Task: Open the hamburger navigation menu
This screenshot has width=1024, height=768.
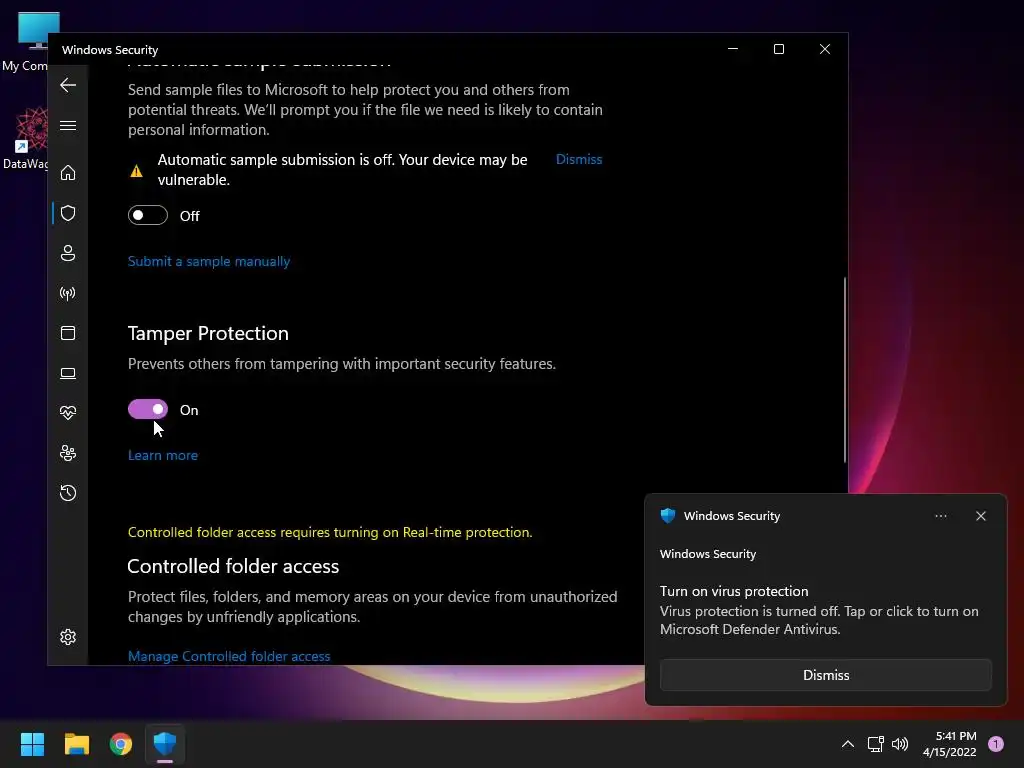Action: point(68,125)
